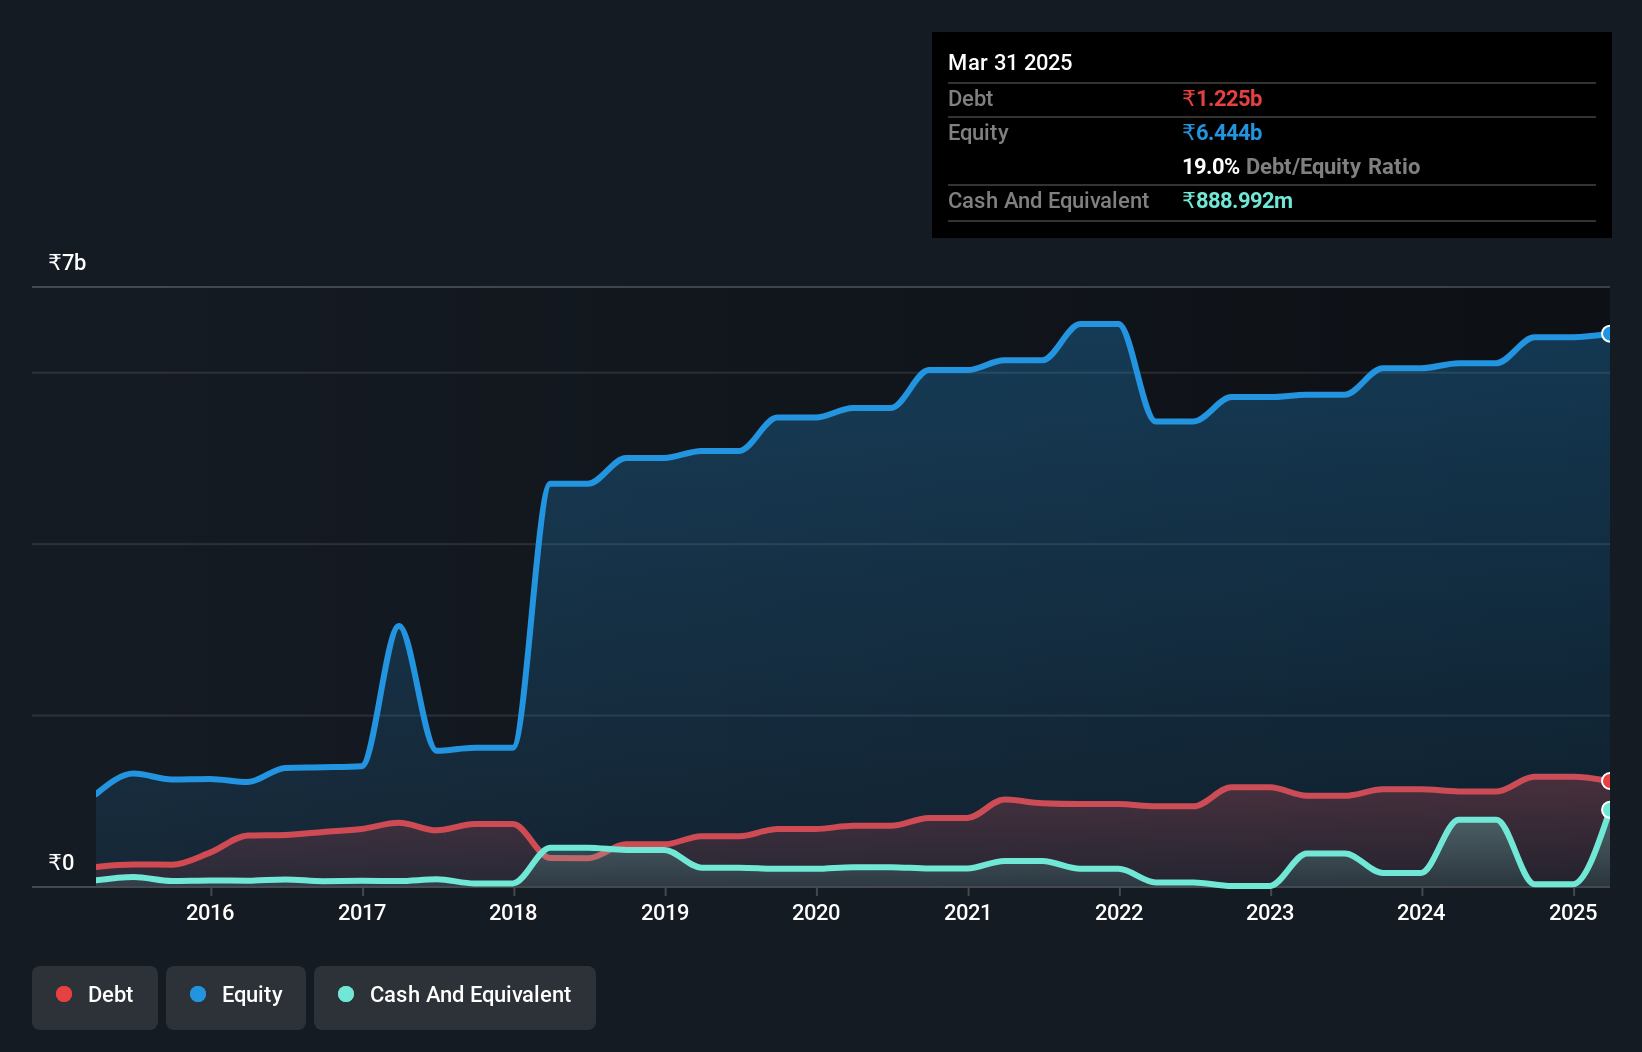This screenshot has width=1642, height=1052.
Task: Click the ₹888.992m cash value in tooltip
Action: (1238, 200)
